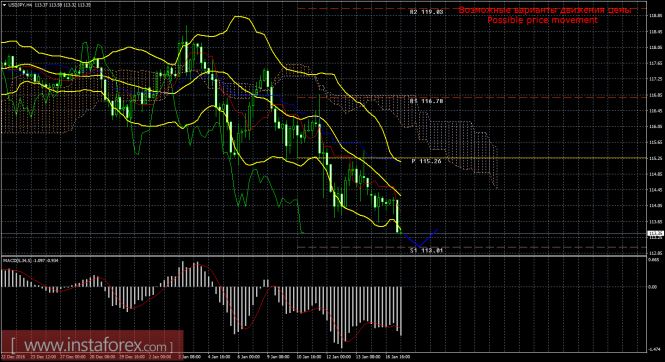The height and width of the screenshot is (362, 665).
Task: Click the 0.00 level on the MACD scale
Action: coord(653,287)
